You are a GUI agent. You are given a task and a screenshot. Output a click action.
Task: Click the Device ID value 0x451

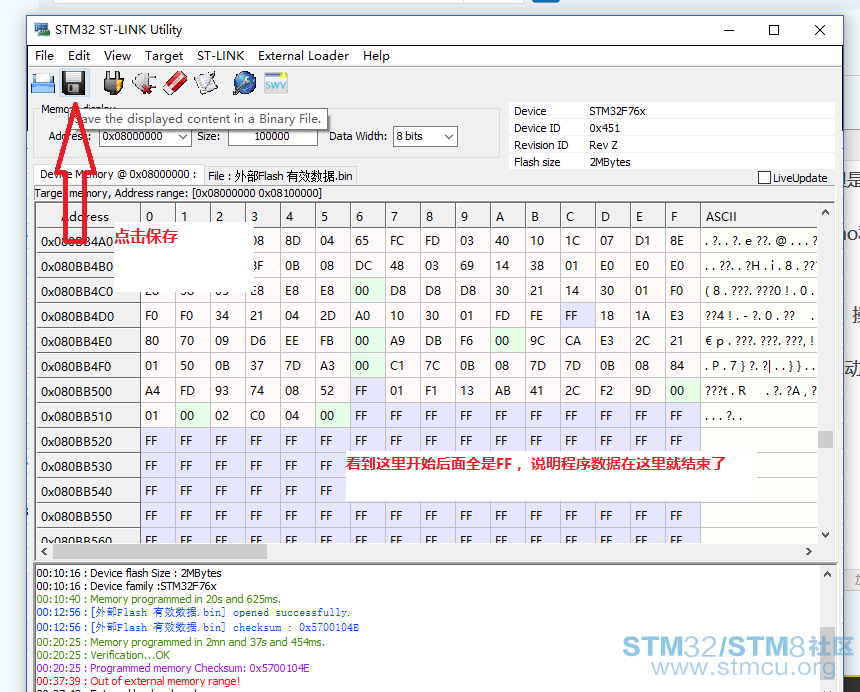(604, 128)
